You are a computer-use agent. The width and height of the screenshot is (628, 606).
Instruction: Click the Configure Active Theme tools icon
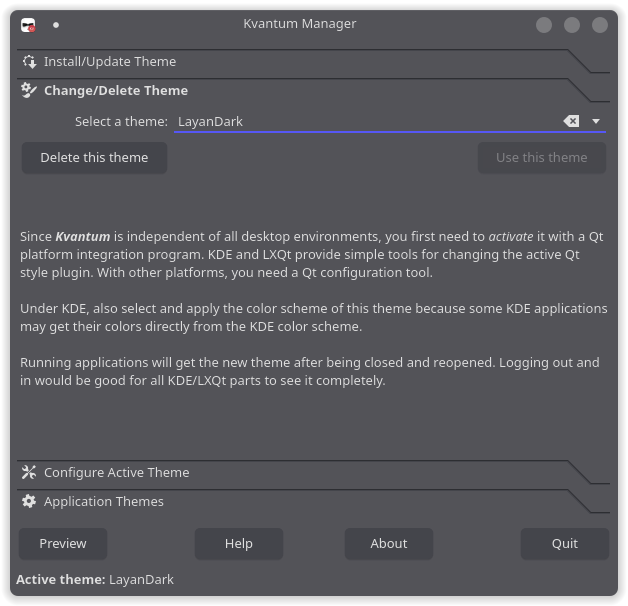[x=29, y=472]
